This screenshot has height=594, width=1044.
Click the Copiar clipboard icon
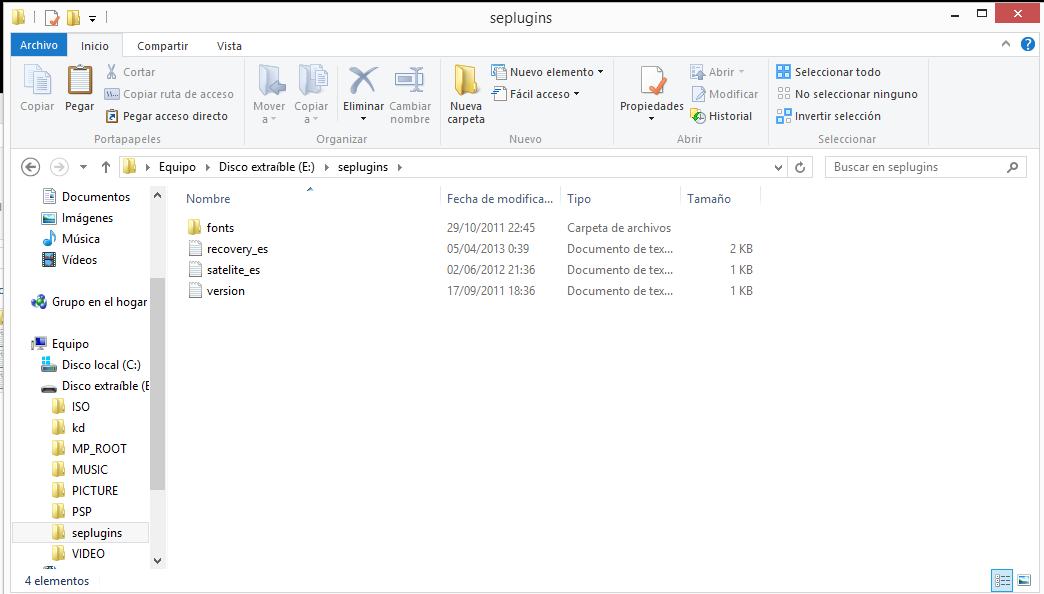[37, 82]
